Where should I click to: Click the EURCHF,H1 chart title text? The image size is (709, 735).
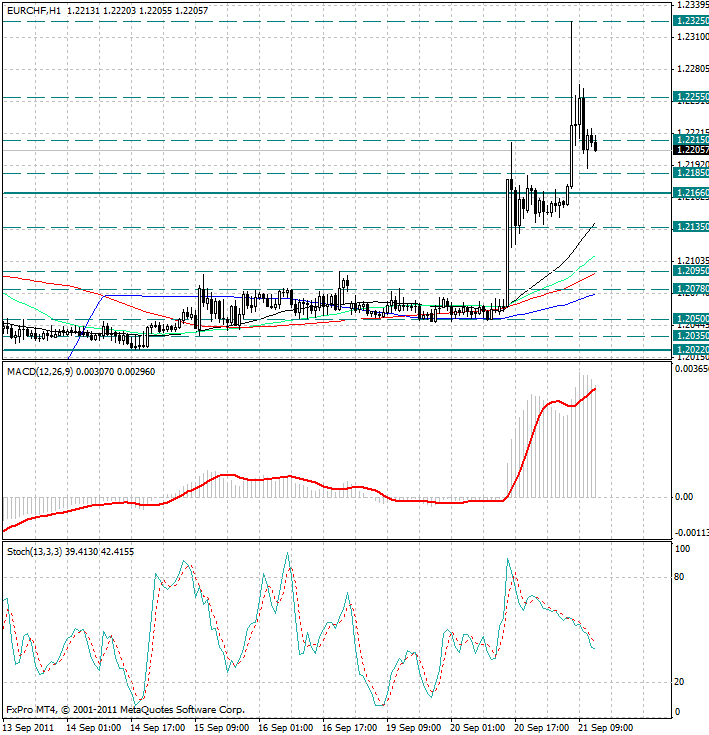(x=33, y=9)
